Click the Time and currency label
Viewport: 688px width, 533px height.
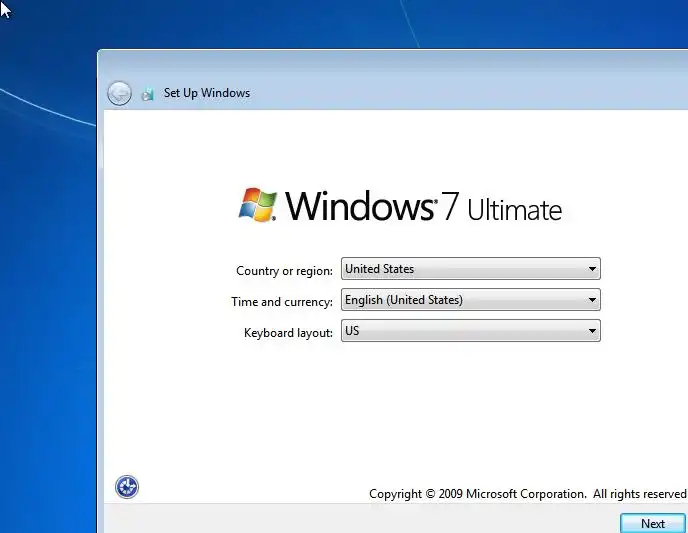pos(282,302)
